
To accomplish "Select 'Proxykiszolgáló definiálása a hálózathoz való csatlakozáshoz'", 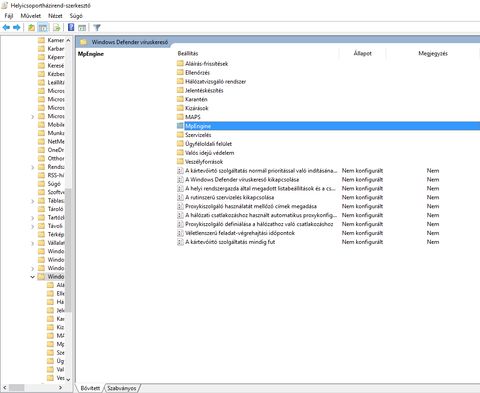I will coord(259,224).
